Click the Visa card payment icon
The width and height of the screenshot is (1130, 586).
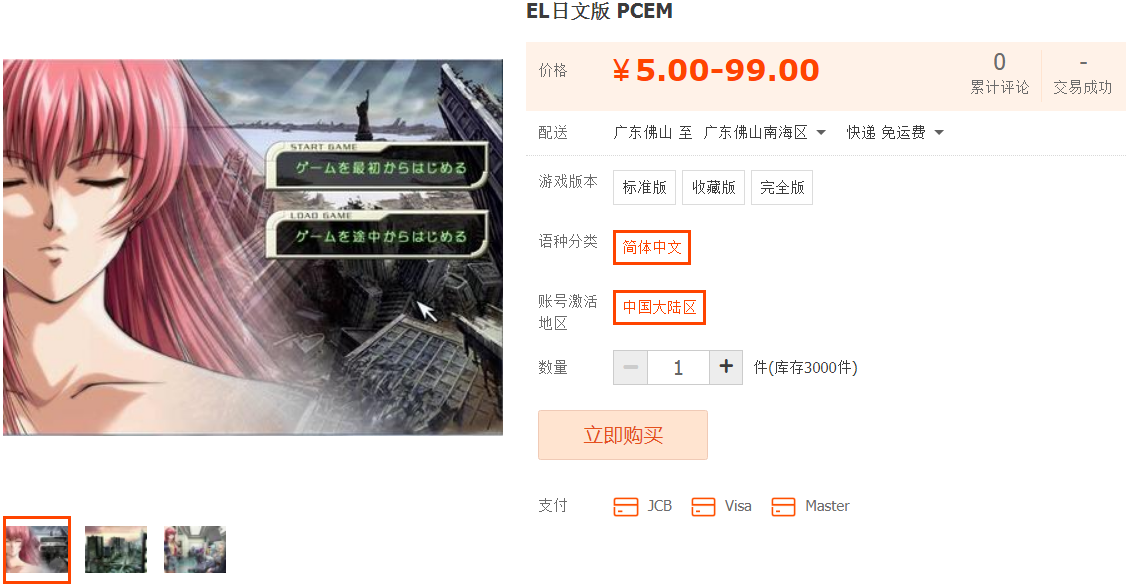[703, 507]
